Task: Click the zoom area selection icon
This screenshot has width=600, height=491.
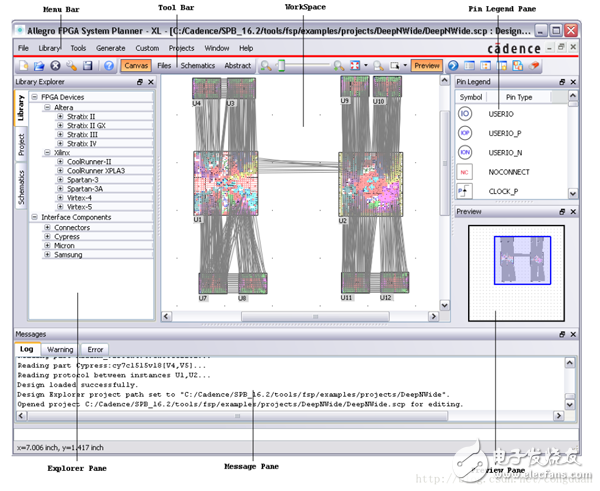Action: [395, 66]
